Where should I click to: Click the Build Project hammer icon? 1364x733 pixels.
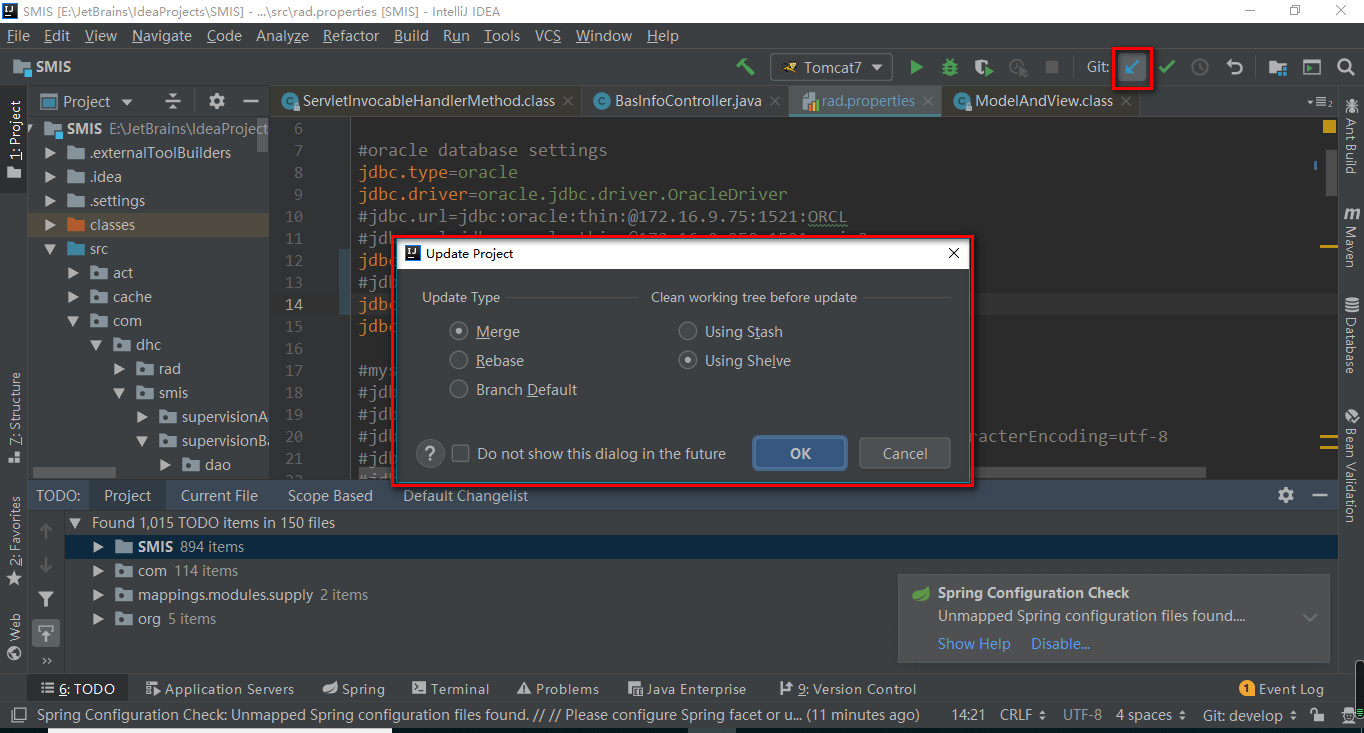[745, 67]
